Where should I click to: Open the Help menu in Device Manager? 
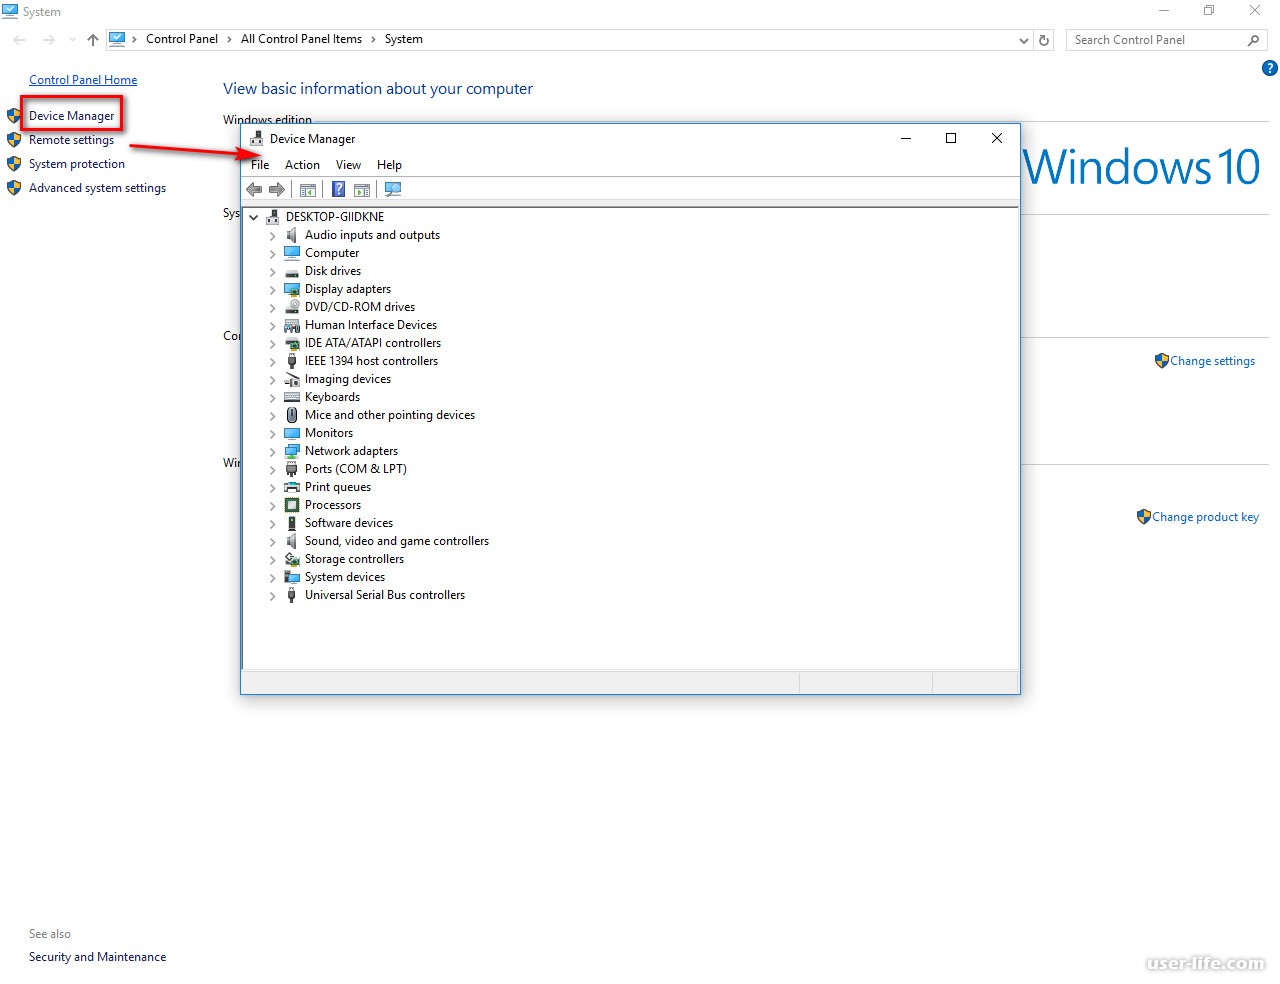(x=389, y=165)
